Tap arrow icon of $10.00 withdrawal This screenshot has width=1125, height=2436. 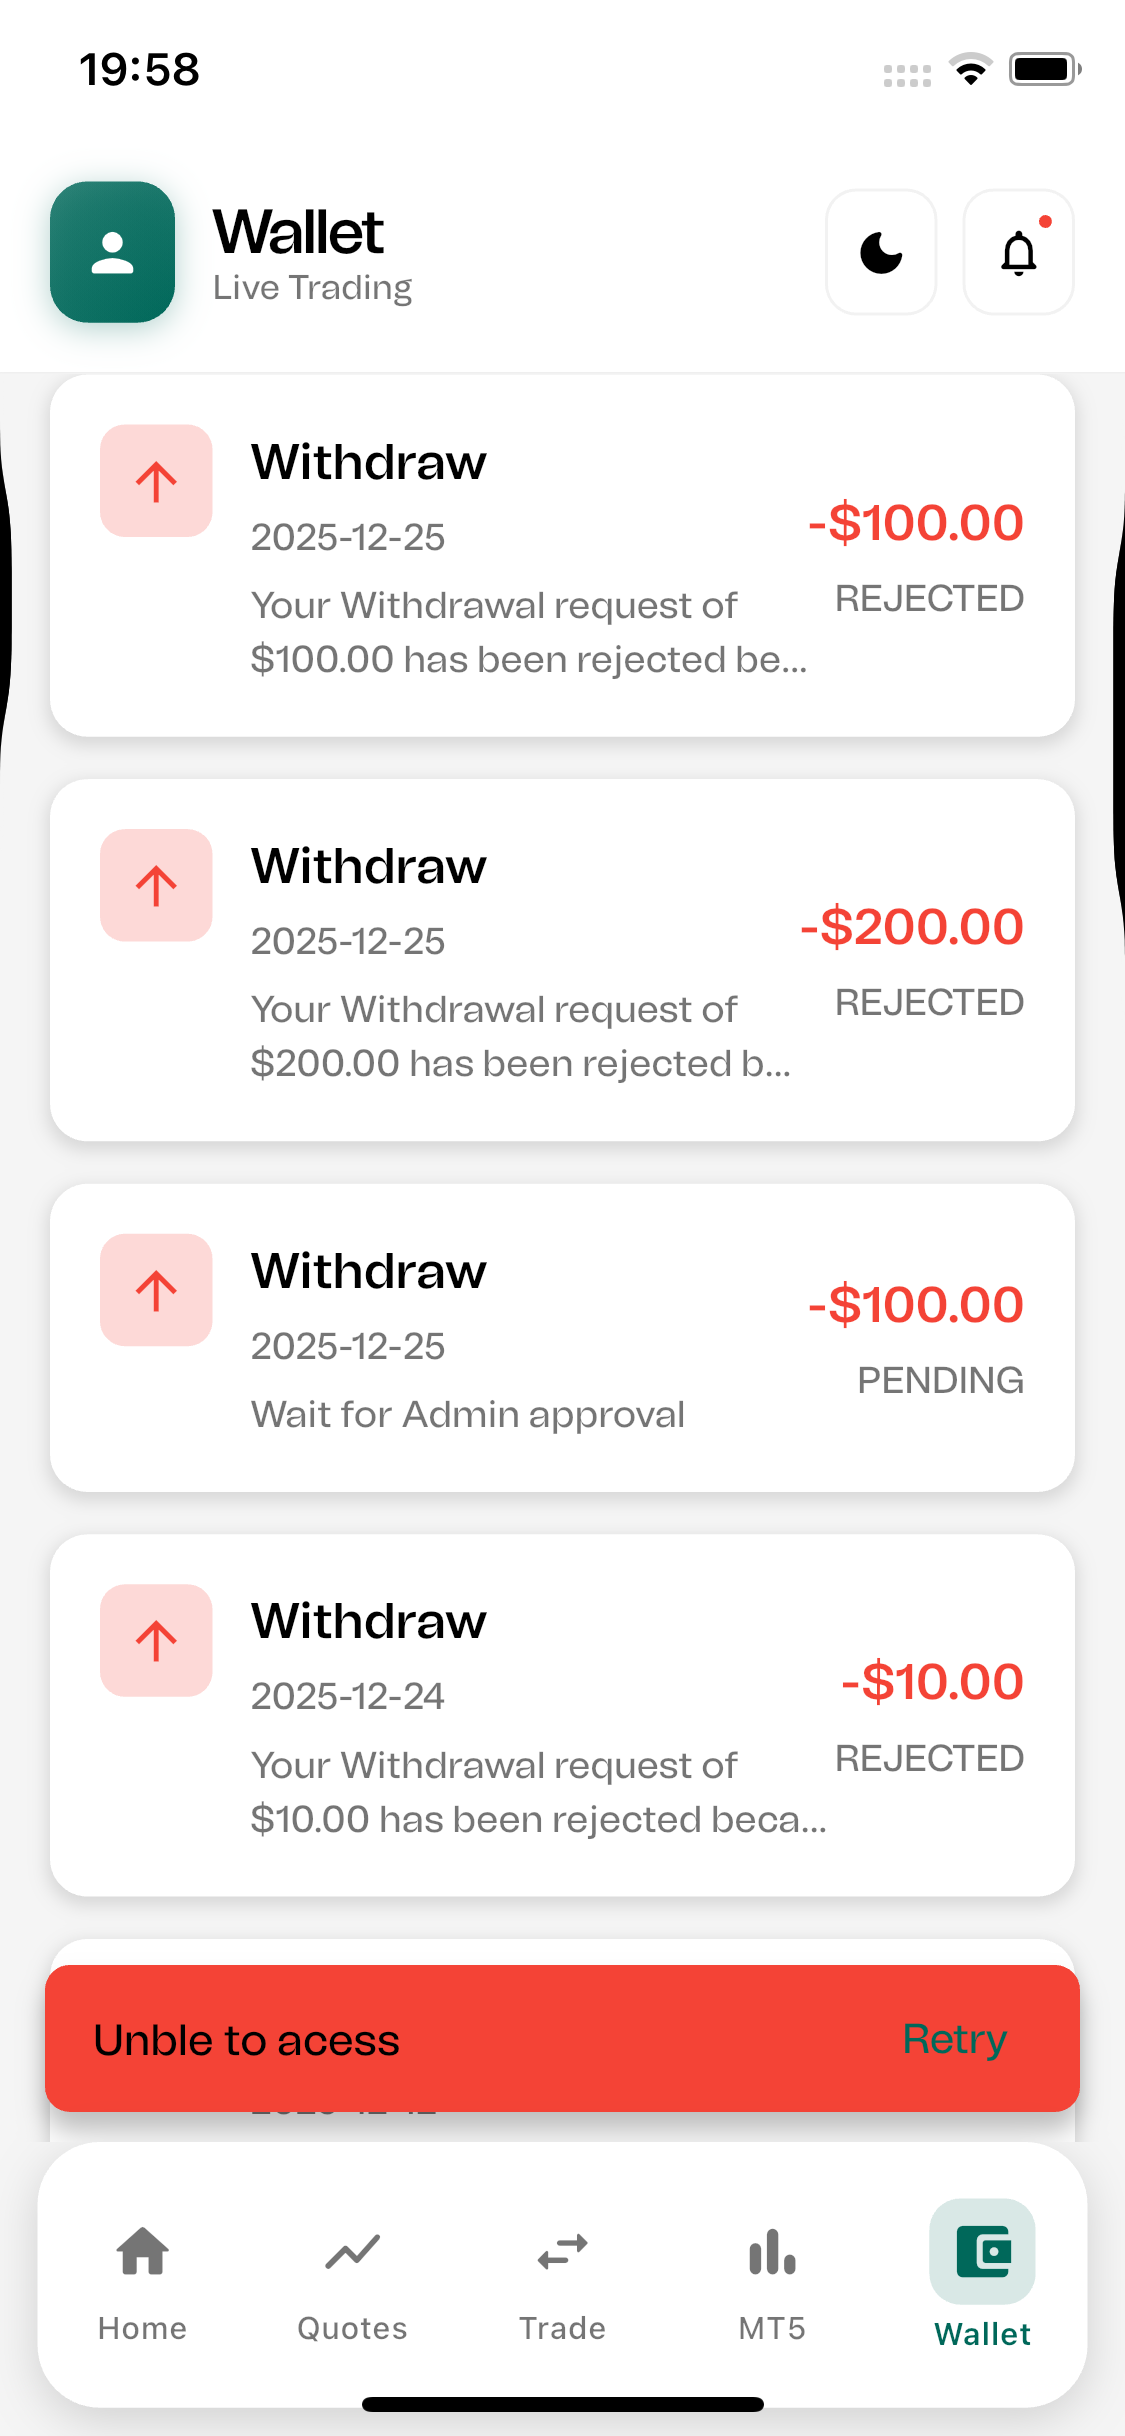[156, 1640]
